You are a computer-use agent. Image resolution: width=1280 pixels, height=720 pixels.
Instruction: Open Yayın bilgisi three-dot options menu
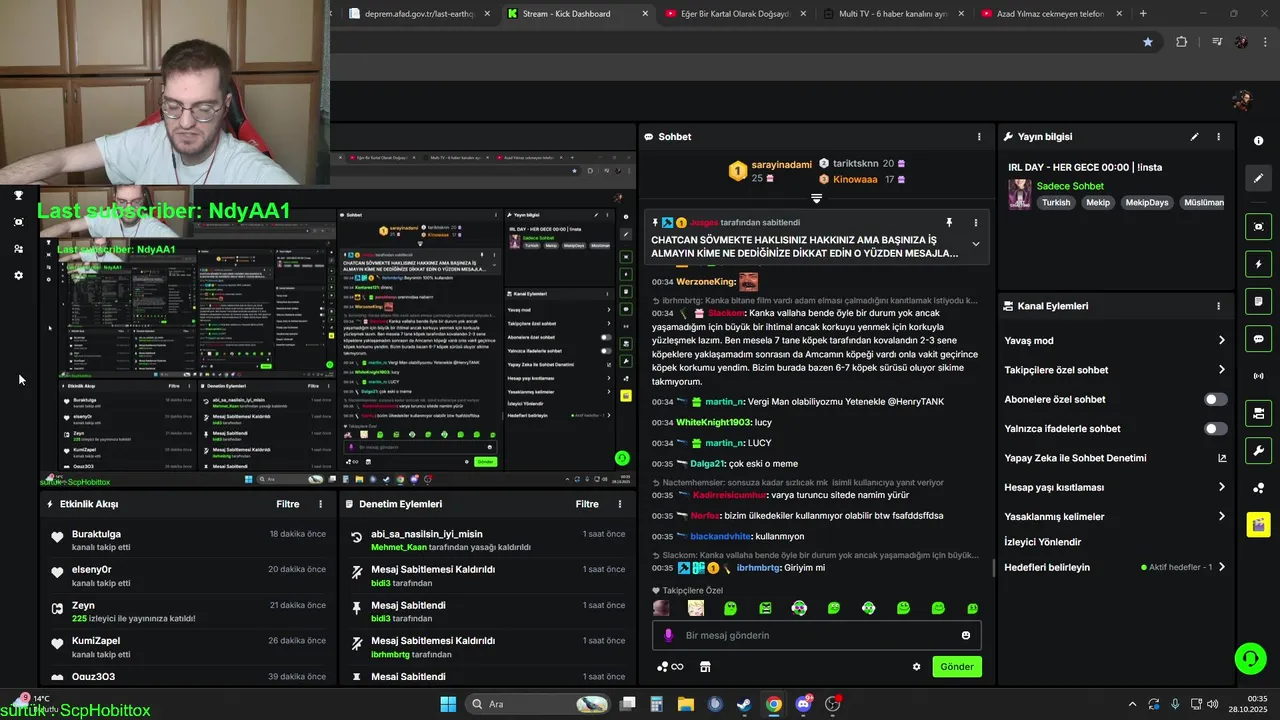click(x=1218, y=137)
